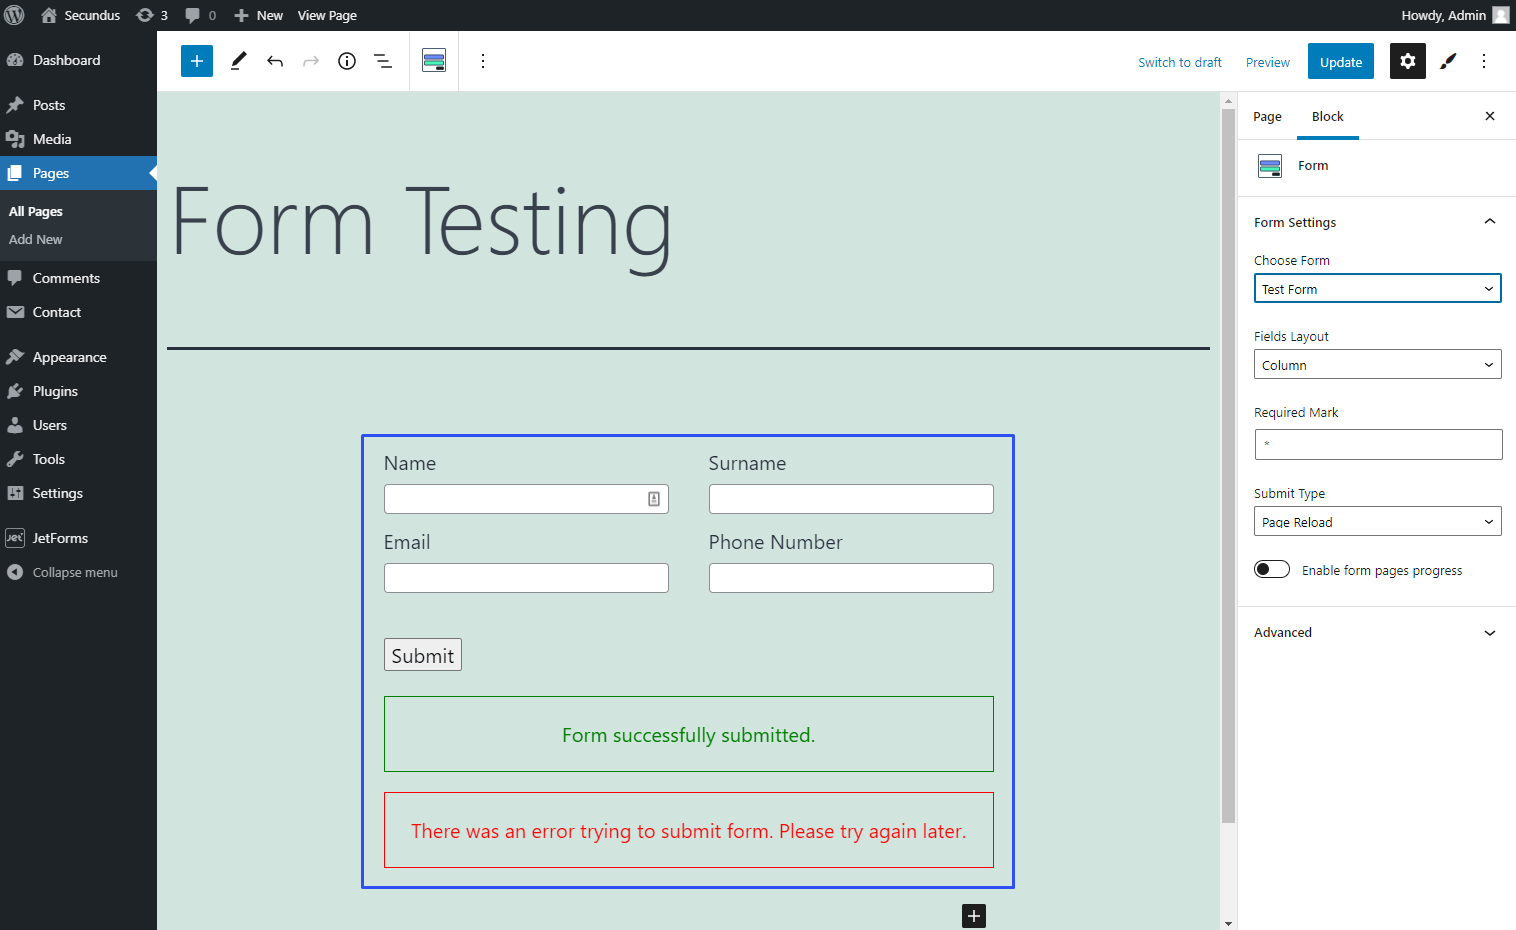View document details with the info icon

pos(346,61)
